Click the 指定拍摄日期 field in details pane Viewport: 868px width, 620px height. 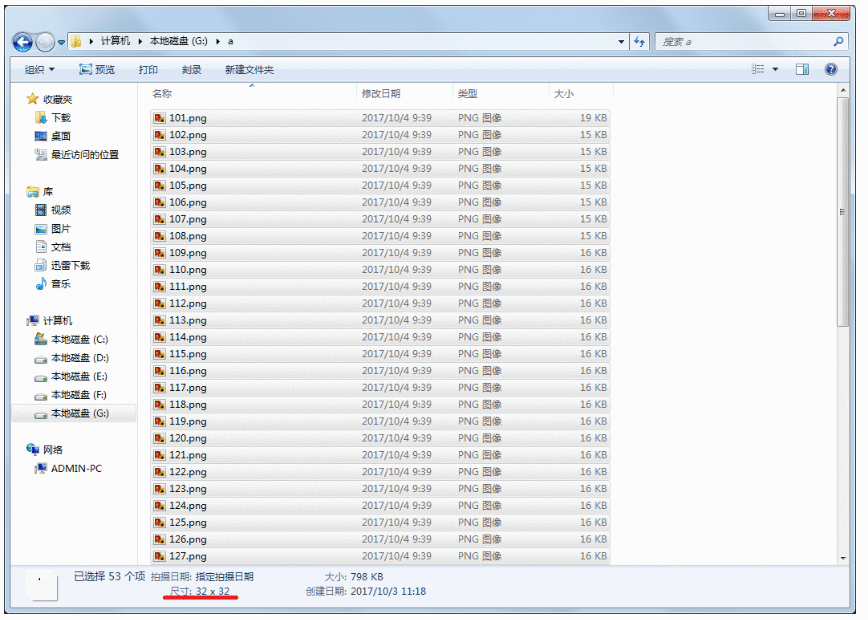(224, 577)
